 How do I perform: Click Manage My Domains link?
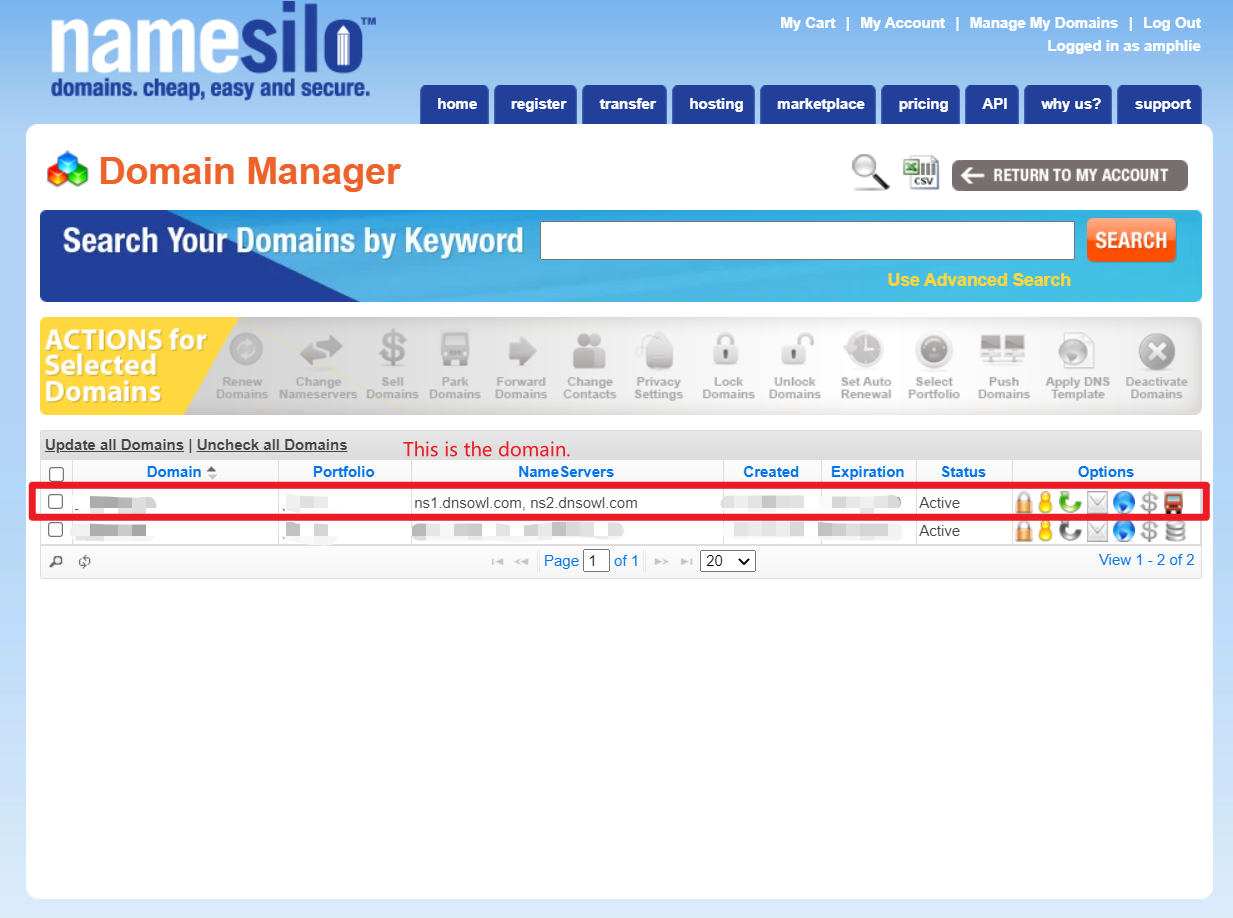[x=1044, y=23]
